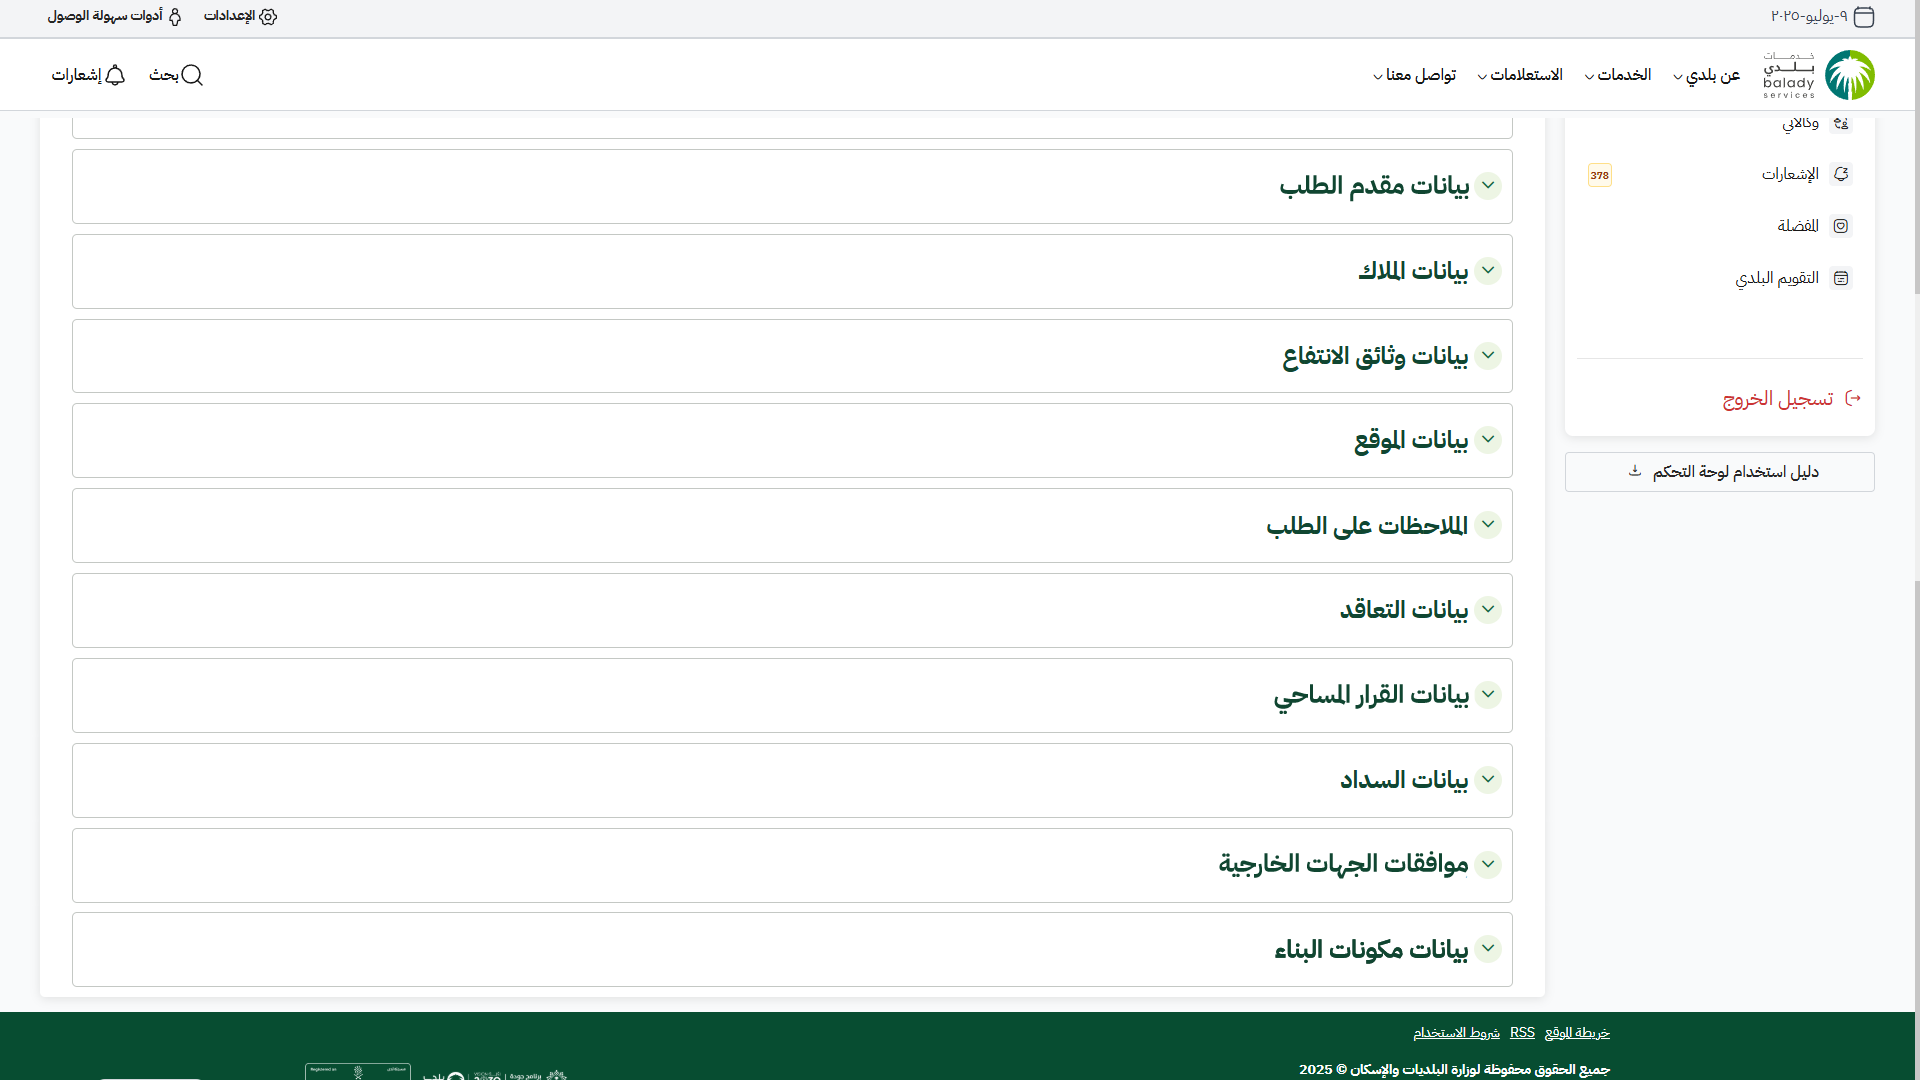Screen dimensions: 1920x1080
Task: Click تسجيل الخروج logout link
Action: pos(1778,399)
